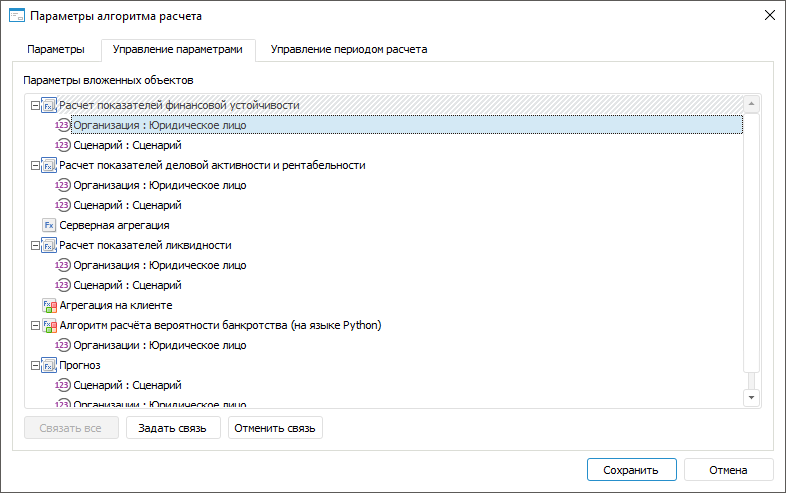Viewport: 786px width, 493px height.
Task: Click the Python bankruptcy algorithm icon
Action: (x=49, y=325)
